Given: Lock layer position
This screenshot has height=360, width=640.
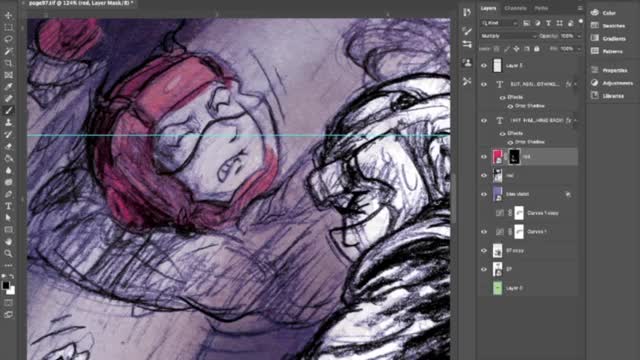Looking at the screenshot, I should click(516, 49).
